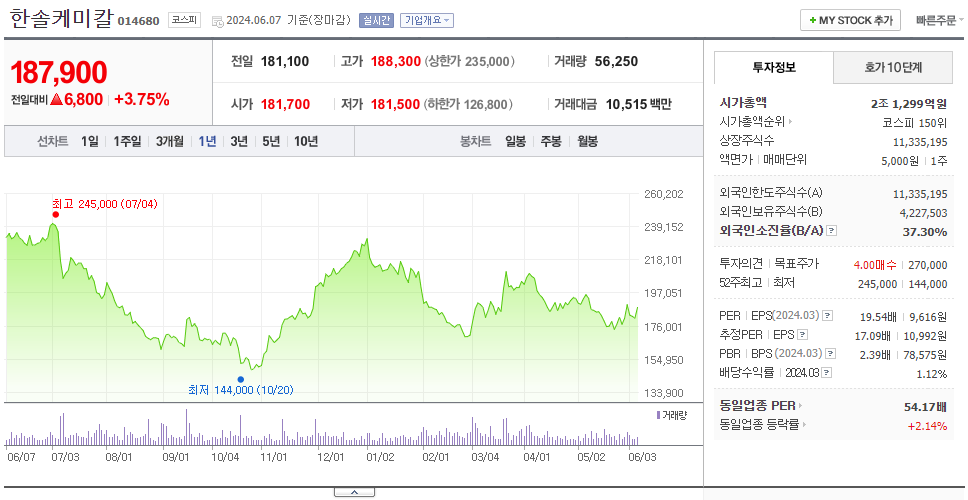Click the 동일업종 PER value 54.17배
968x500 pixels.
[925, 407]
